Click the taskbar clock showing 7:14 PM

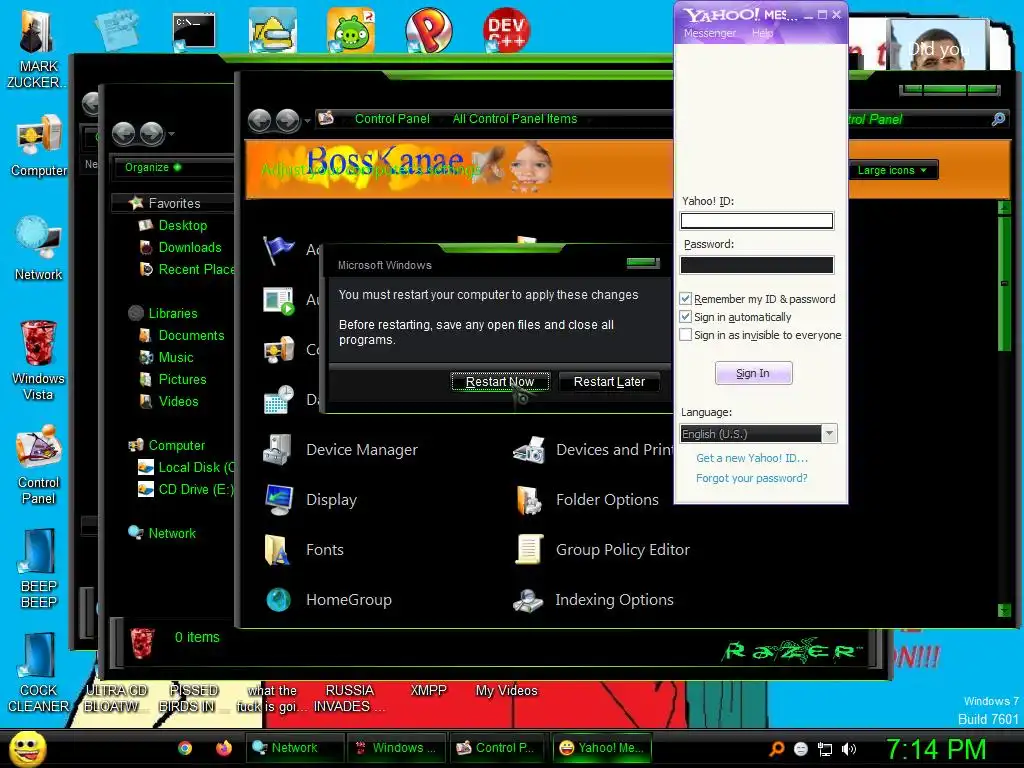click(936, 749)
